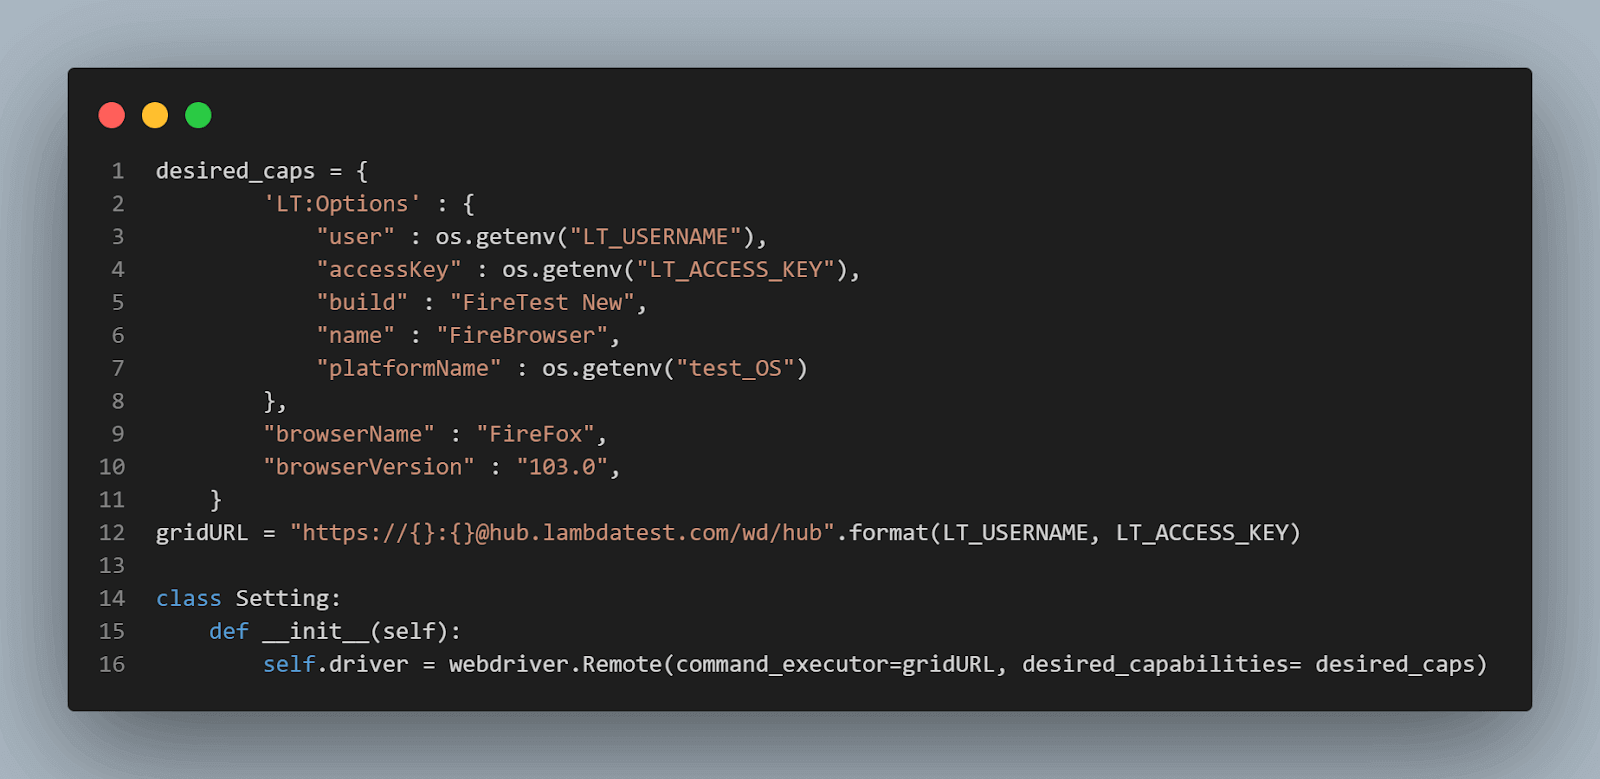Click the green maximize window dot

tap(198, 116)
